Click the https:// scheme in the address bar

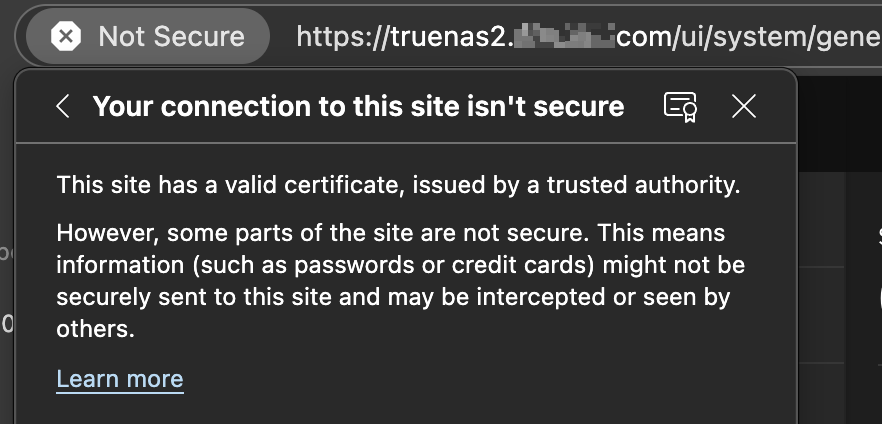coord(343,37)
